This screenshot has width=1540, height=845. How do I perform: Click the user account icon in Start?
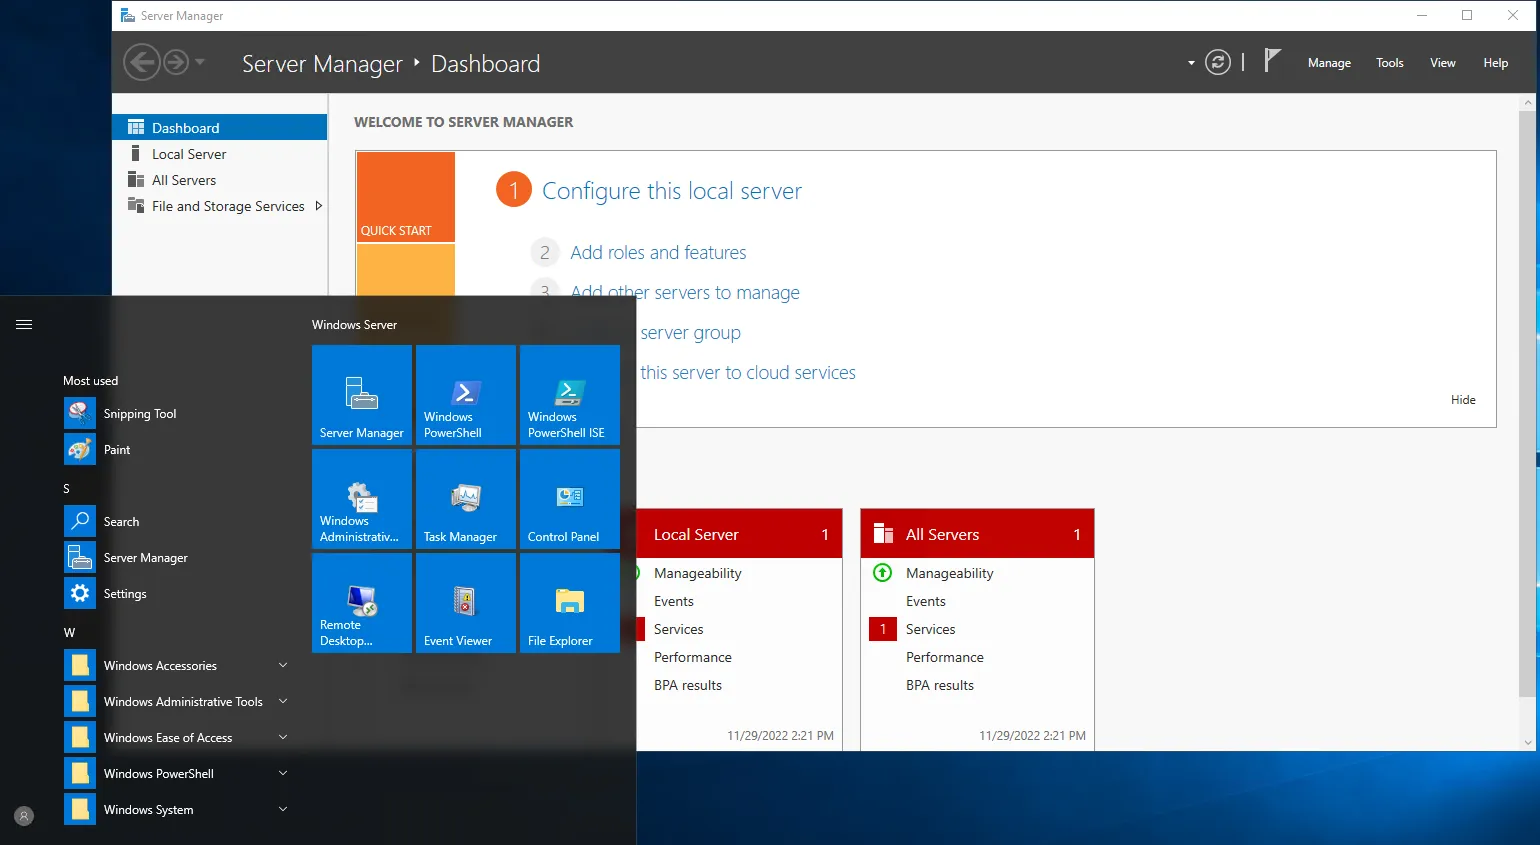click(24, 816)
